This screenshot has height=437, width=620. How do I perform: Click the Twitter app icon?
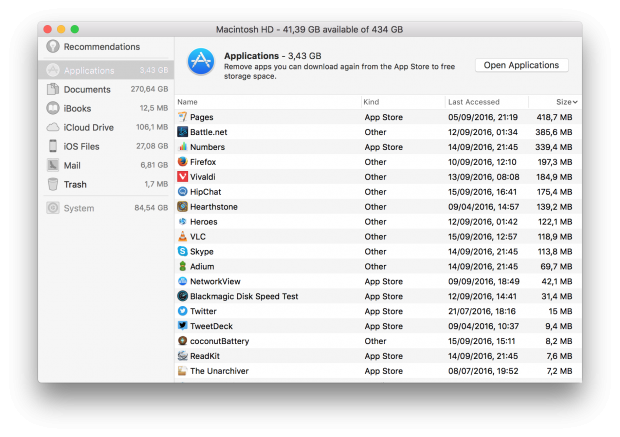(182, 311)
